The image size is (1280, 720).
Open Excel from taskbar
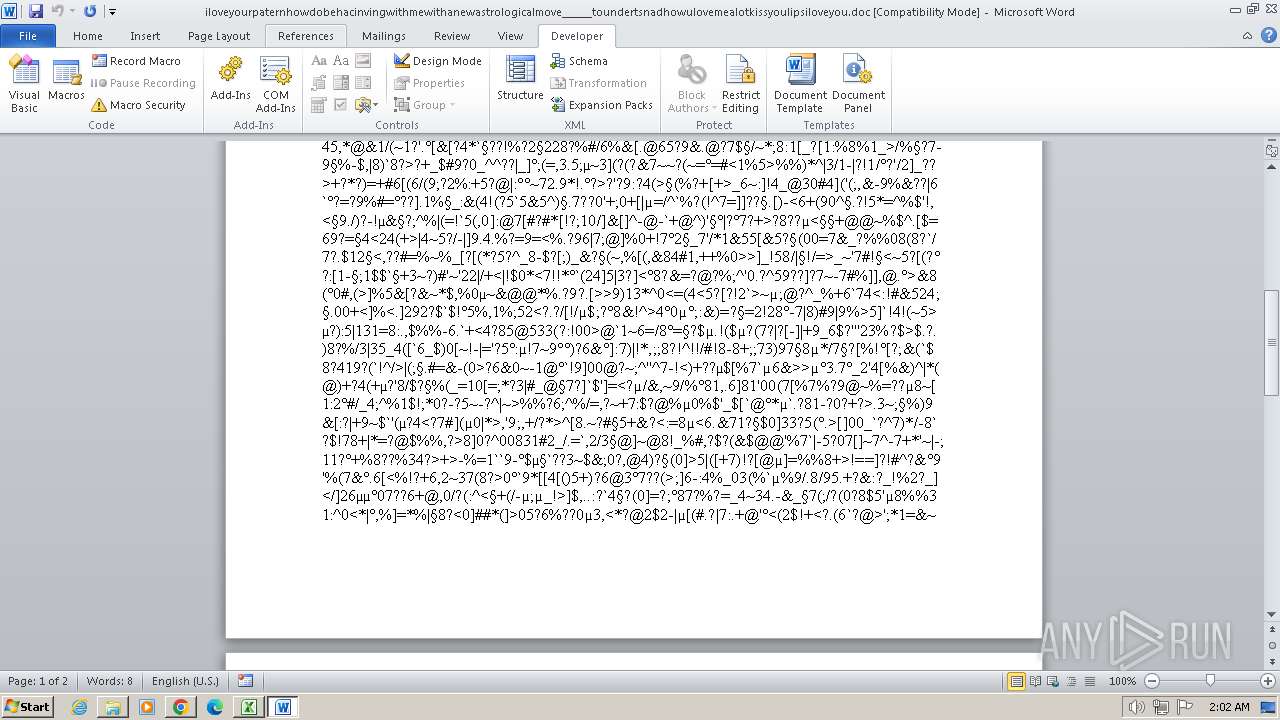click(249, 707)
